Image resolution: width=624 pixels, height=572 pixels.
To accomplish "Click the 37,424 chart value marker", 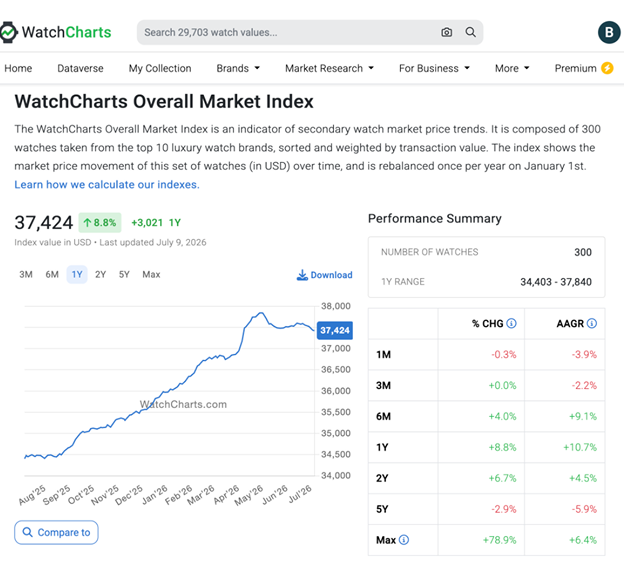I will tap(335, 330).
